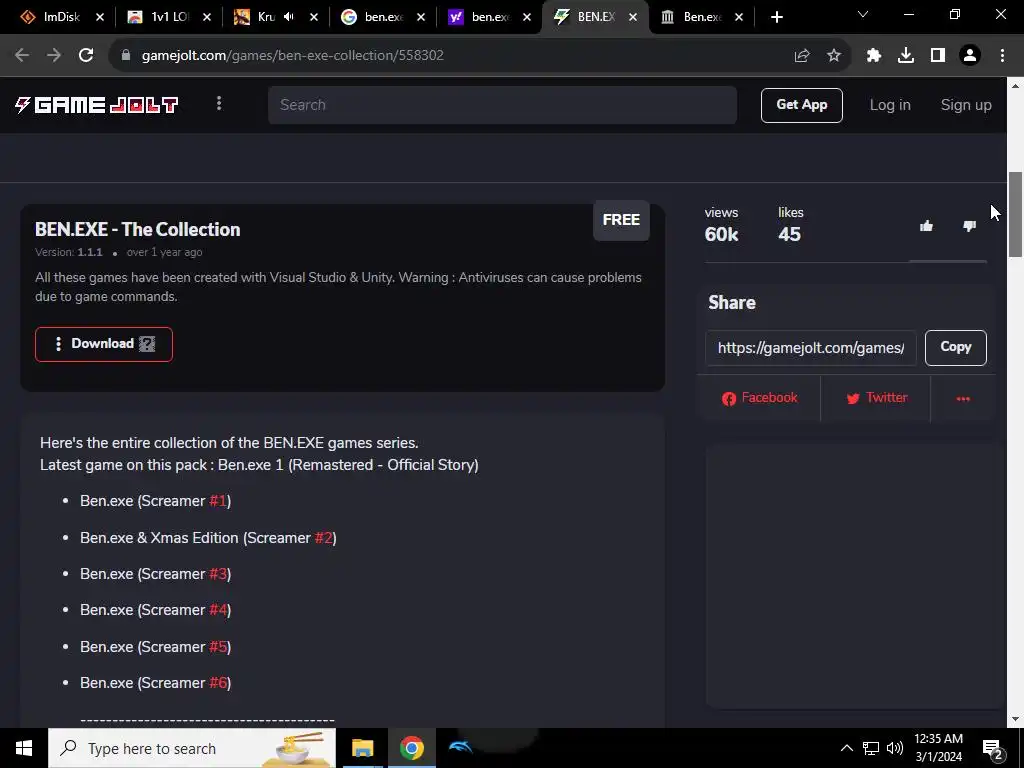Click the Get App button
The height and width of the screenshot is (768, 1024).
[801, 105]
